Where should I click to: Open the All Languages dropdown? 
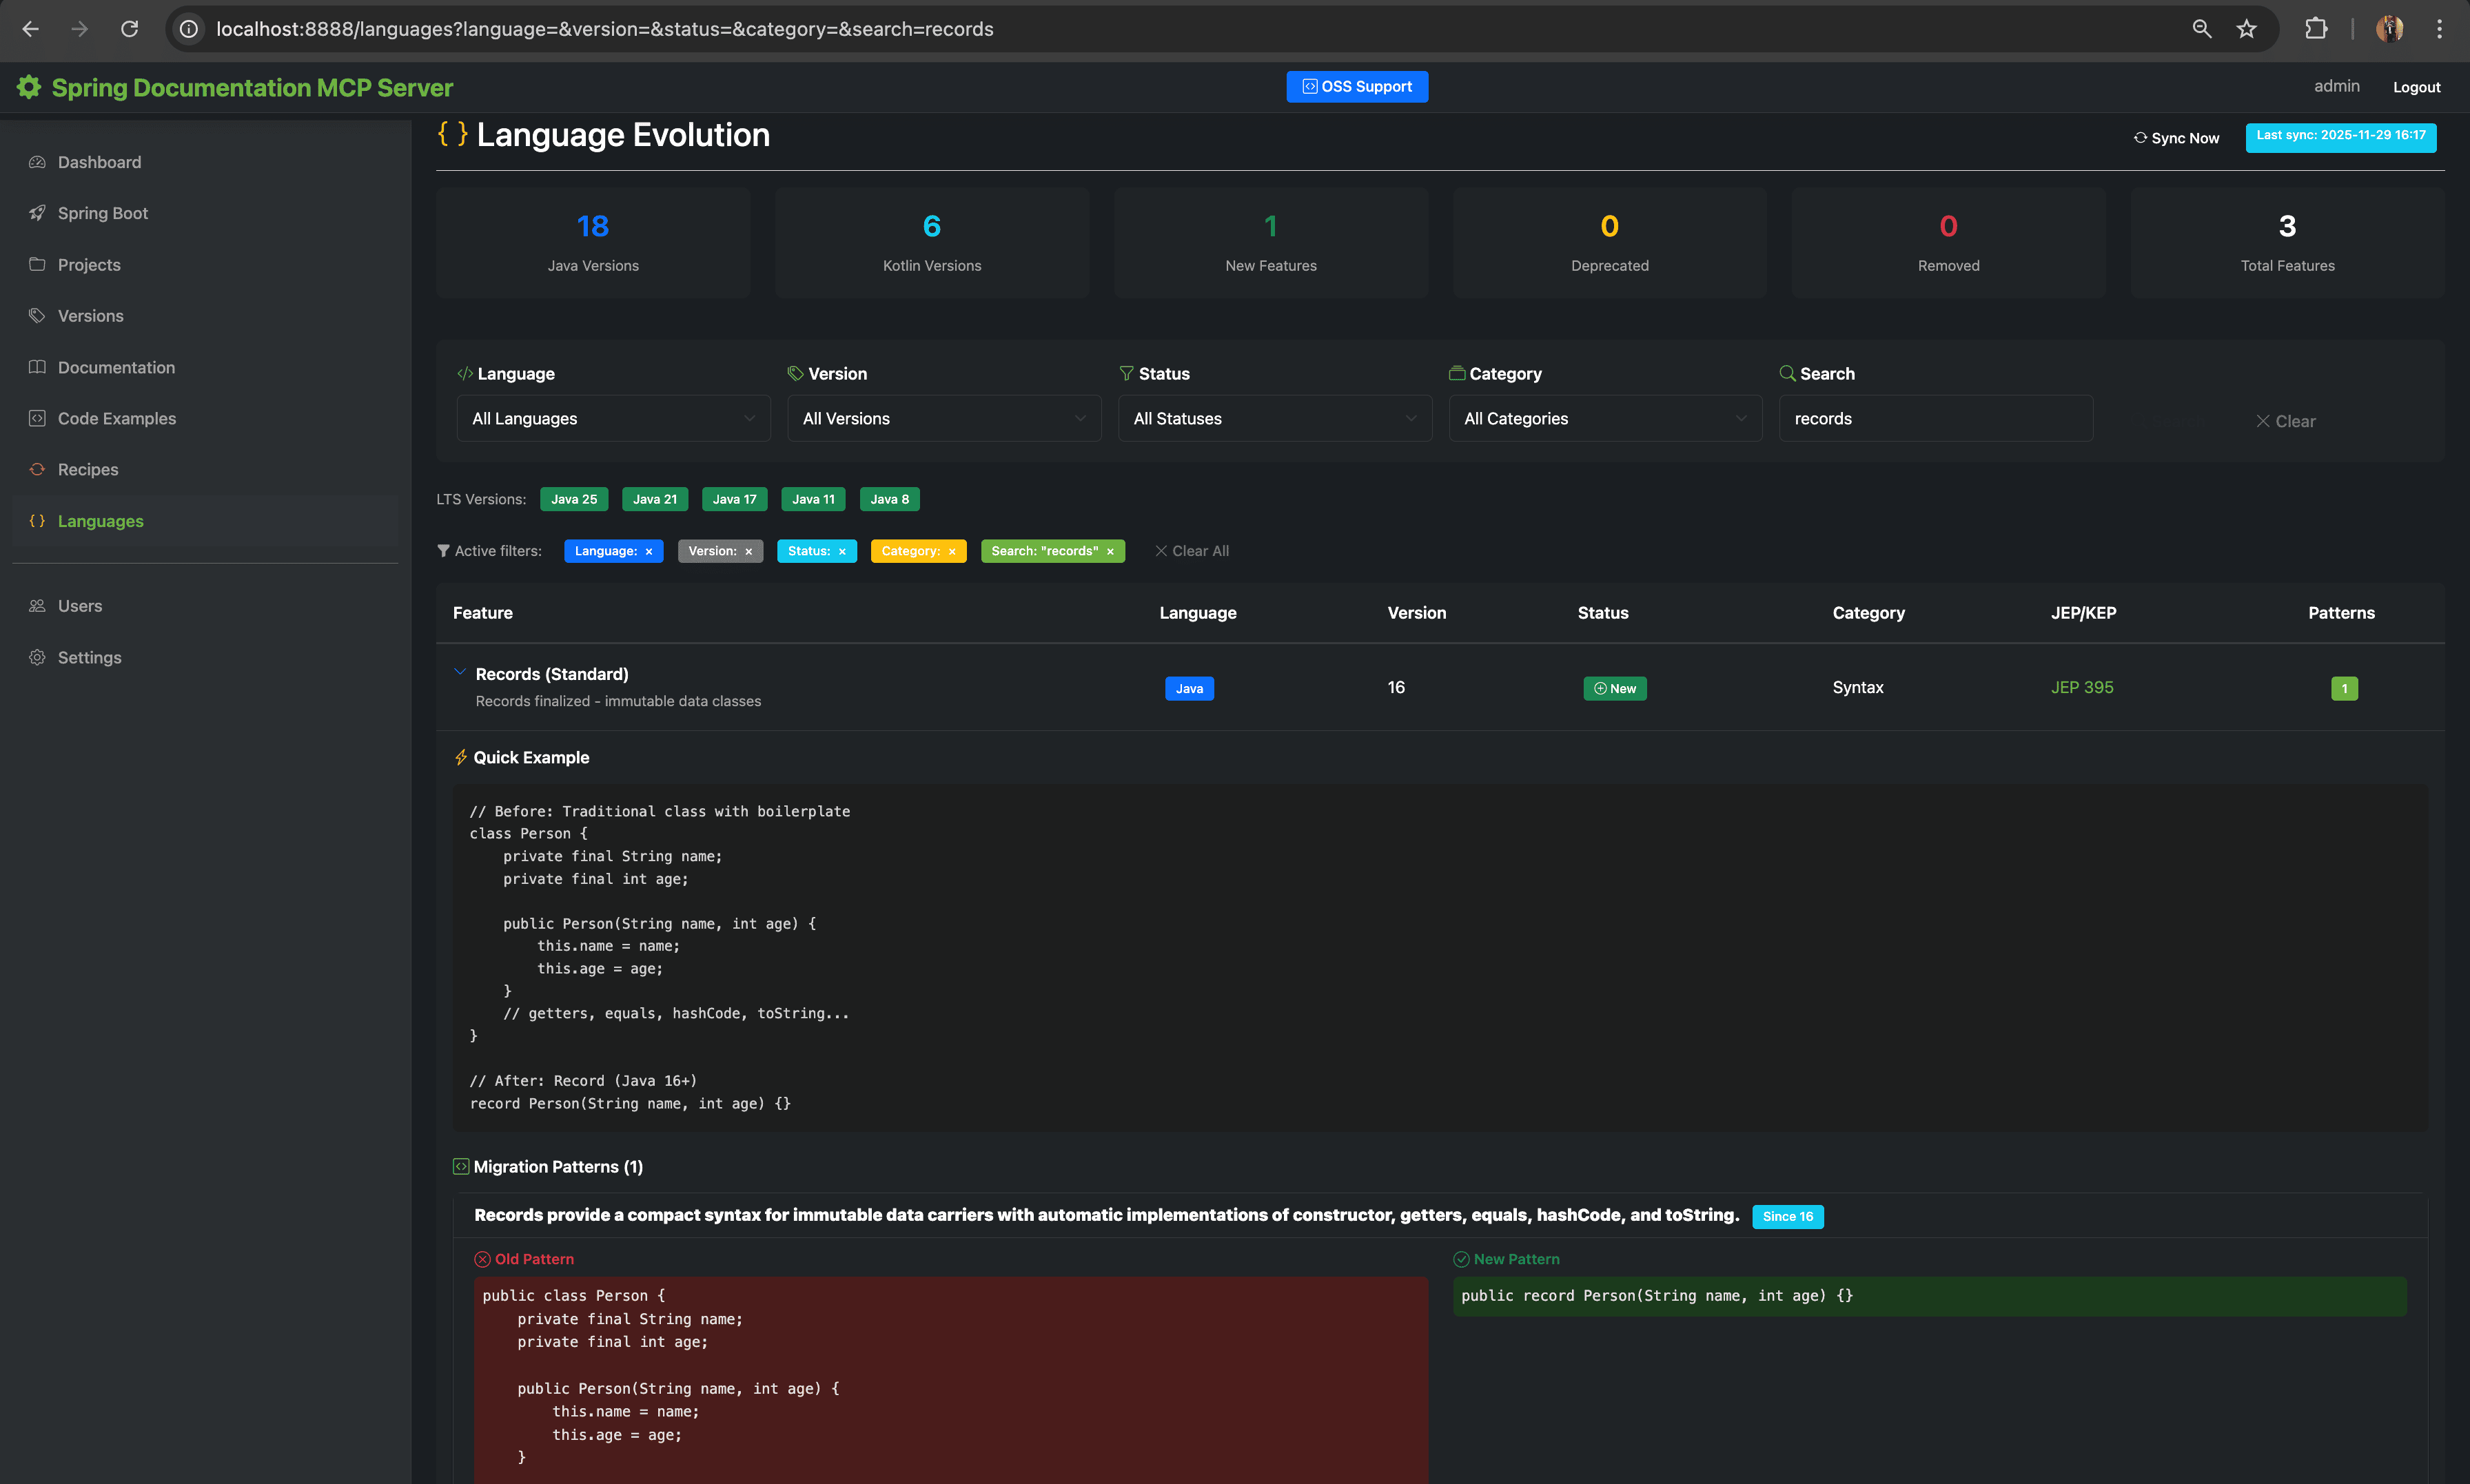click(613, 419)
